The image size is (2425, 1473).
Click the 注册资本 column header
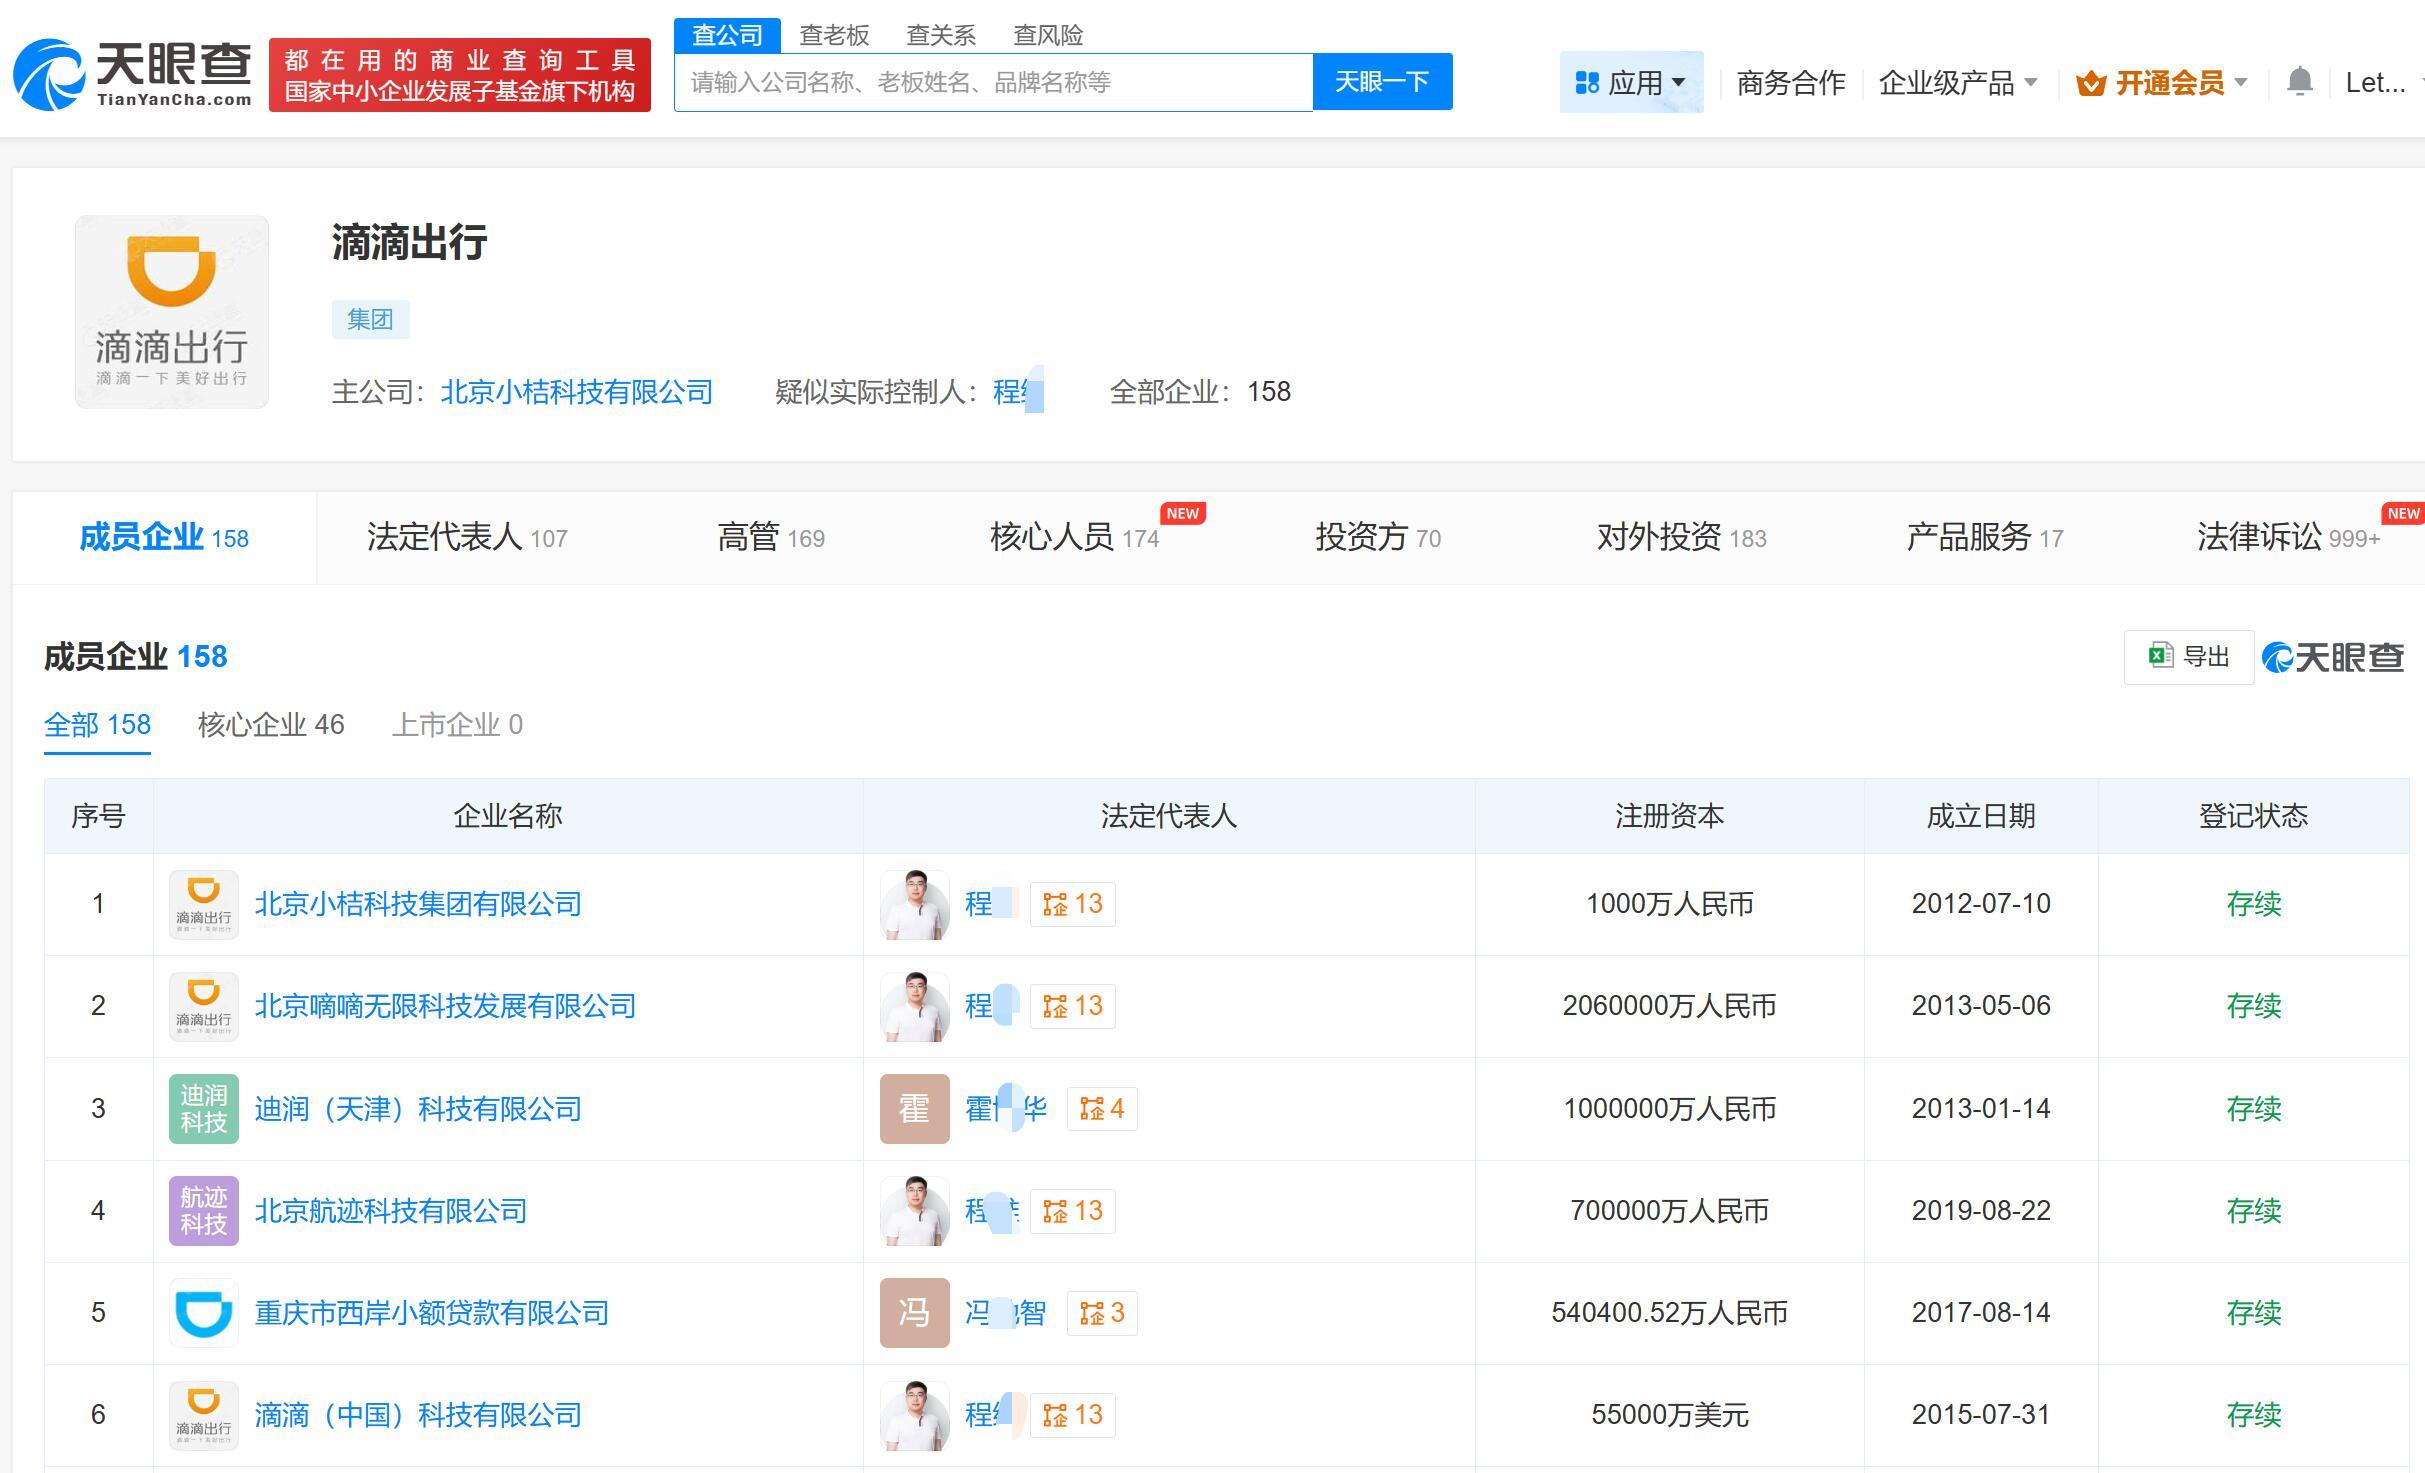click(1669, 816)
